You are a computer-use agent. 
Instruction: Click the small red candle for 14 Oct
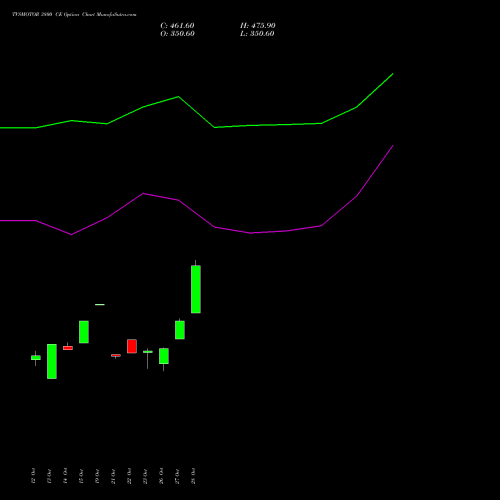[x=68, y=348]
